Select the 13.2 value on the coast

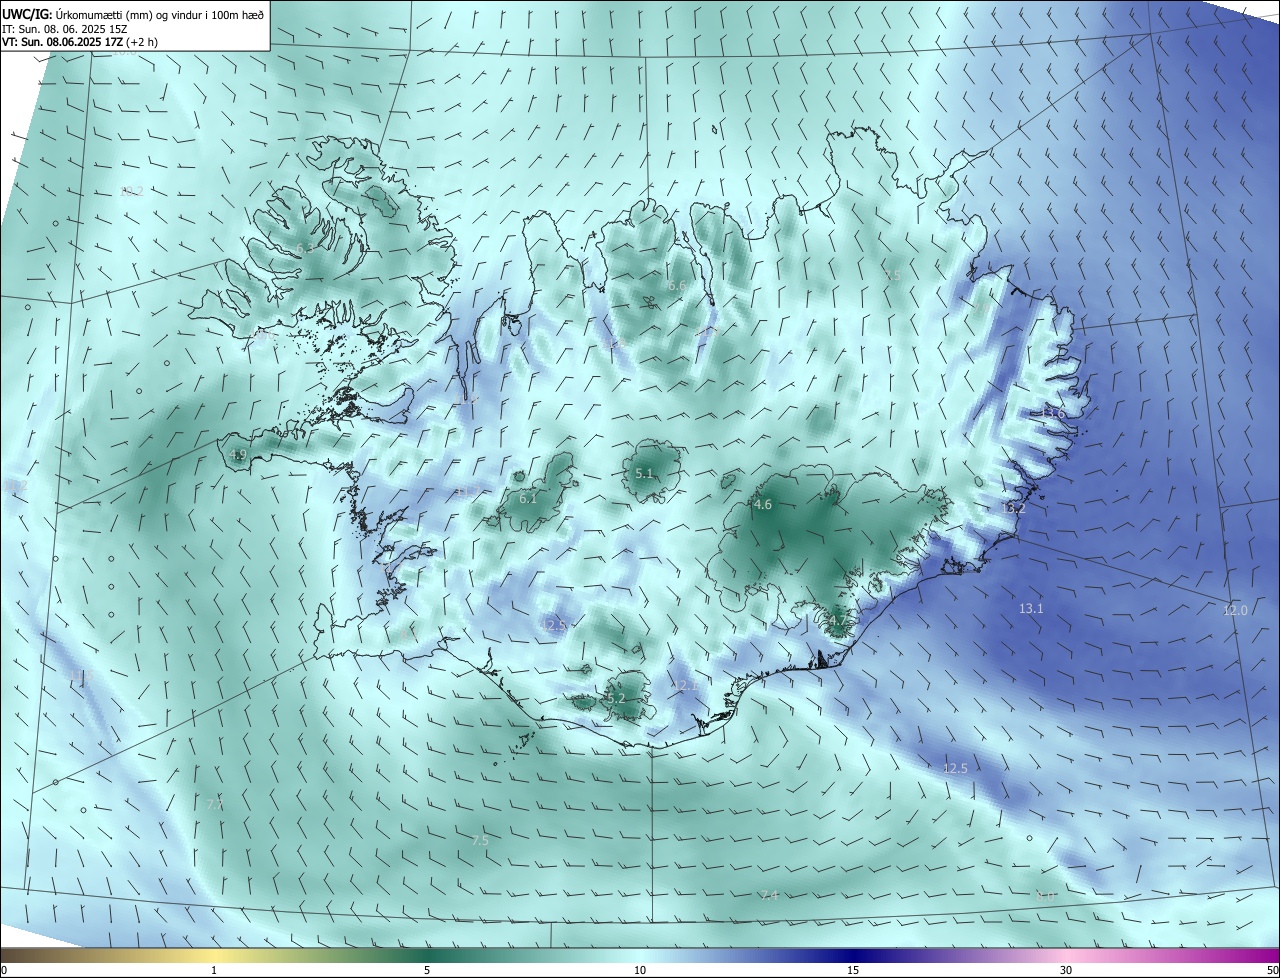click(x=1013, y=508)
